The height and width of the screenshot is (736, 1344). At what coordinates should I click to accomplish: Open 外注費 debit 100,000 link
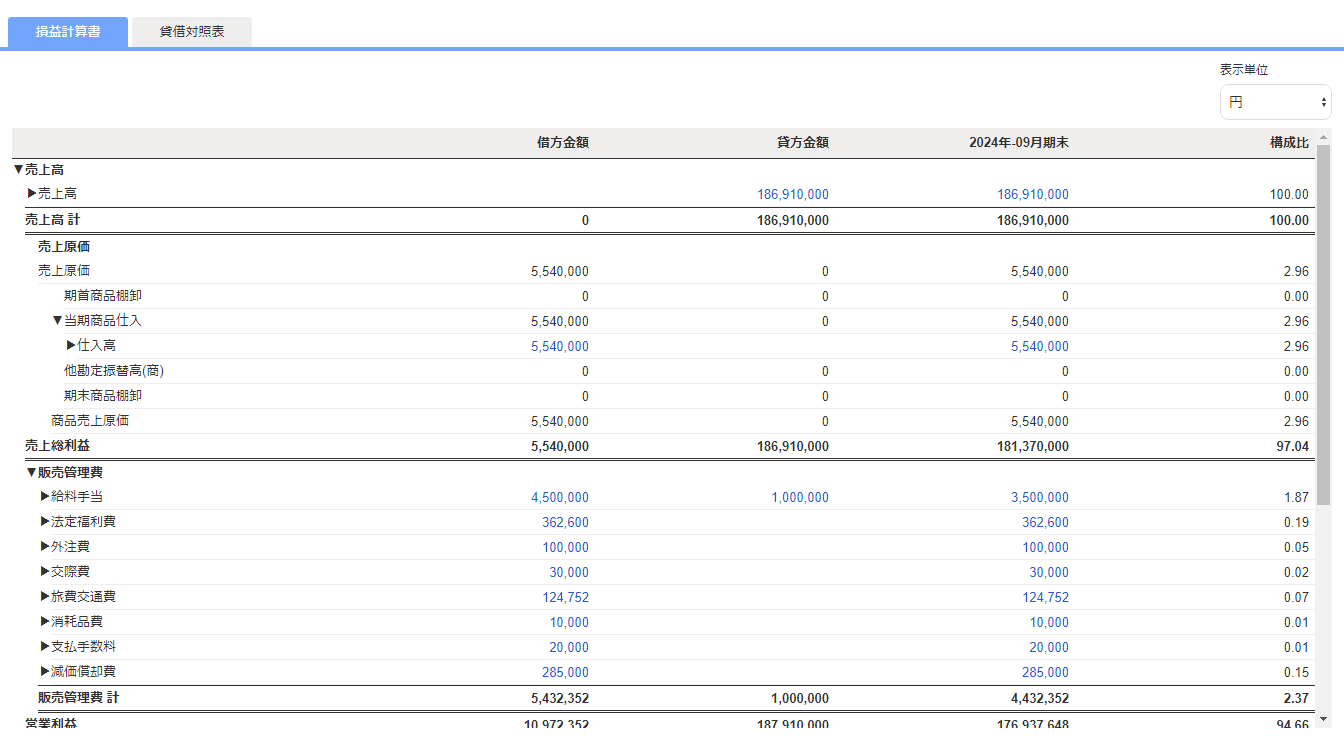(566, 547)
